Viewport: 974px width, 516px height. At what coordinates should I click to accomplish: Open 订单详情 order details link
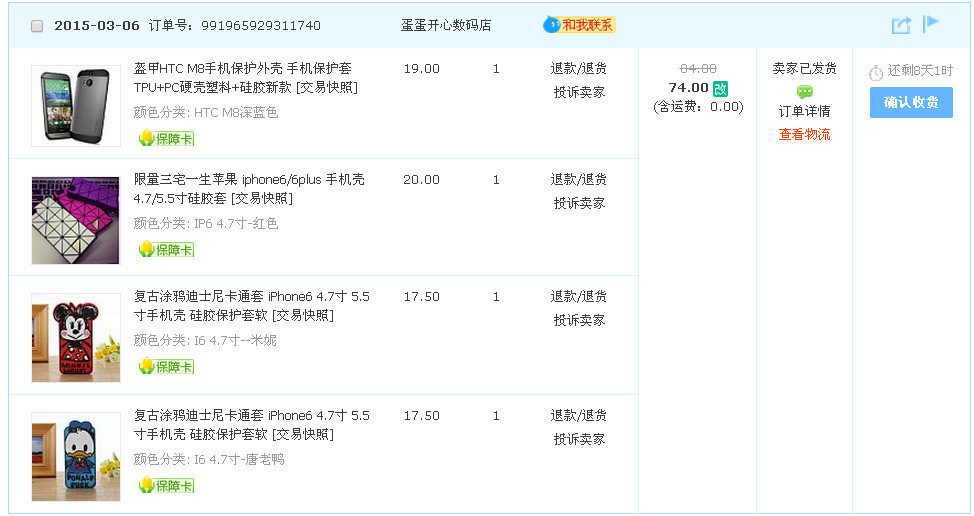(804, 111)
